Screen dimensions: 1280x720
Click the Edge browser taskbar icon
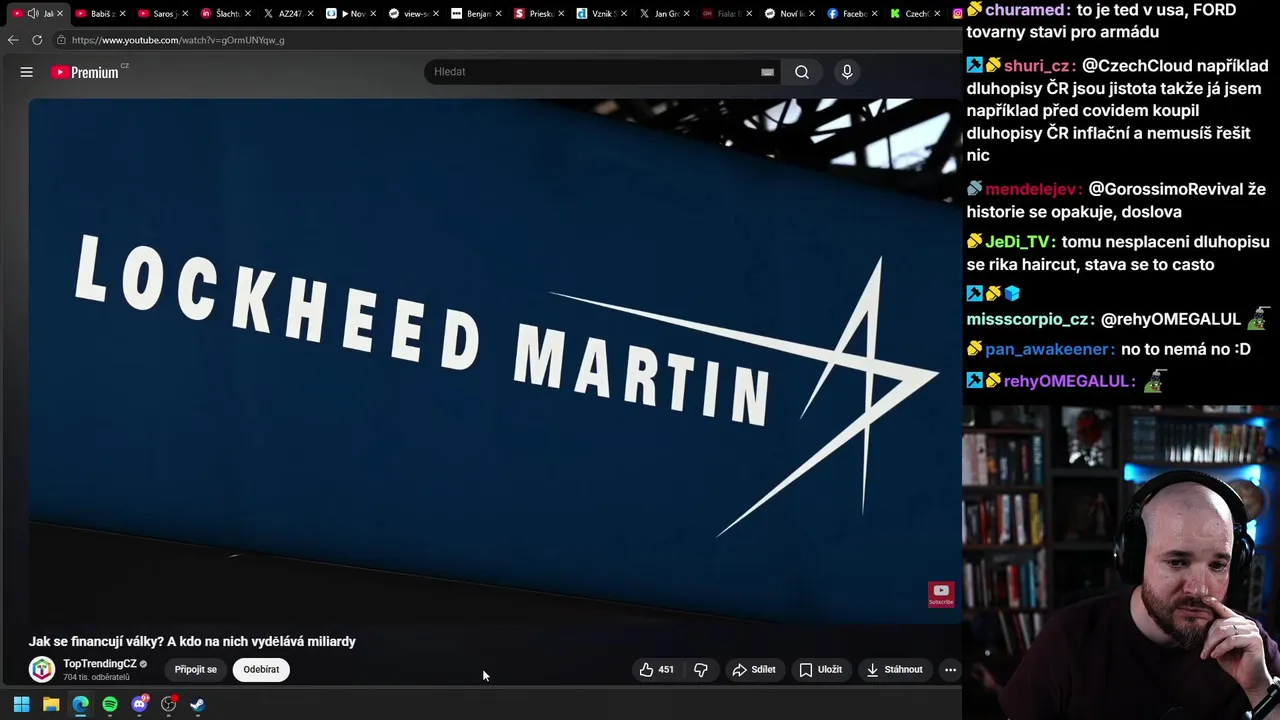[x=80, y=704]
